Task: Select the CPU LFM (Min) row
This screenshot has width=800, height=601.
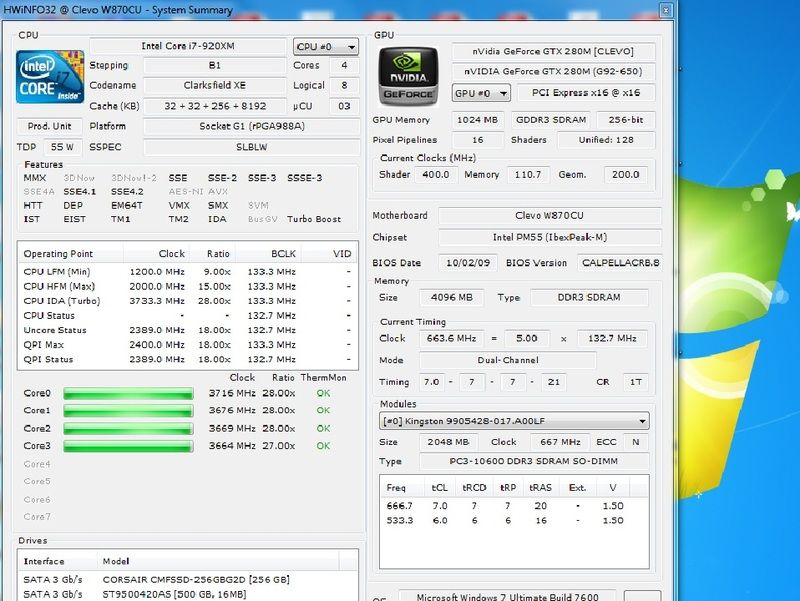Action: pos(187,272)
